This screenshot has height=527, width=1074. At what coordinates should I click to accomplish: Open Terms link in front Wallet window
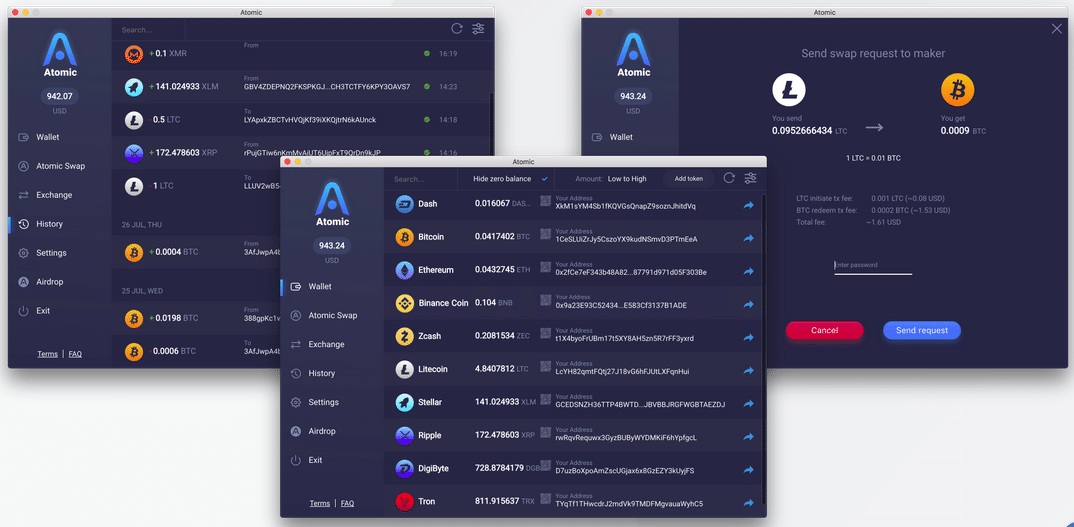point(319,503)
